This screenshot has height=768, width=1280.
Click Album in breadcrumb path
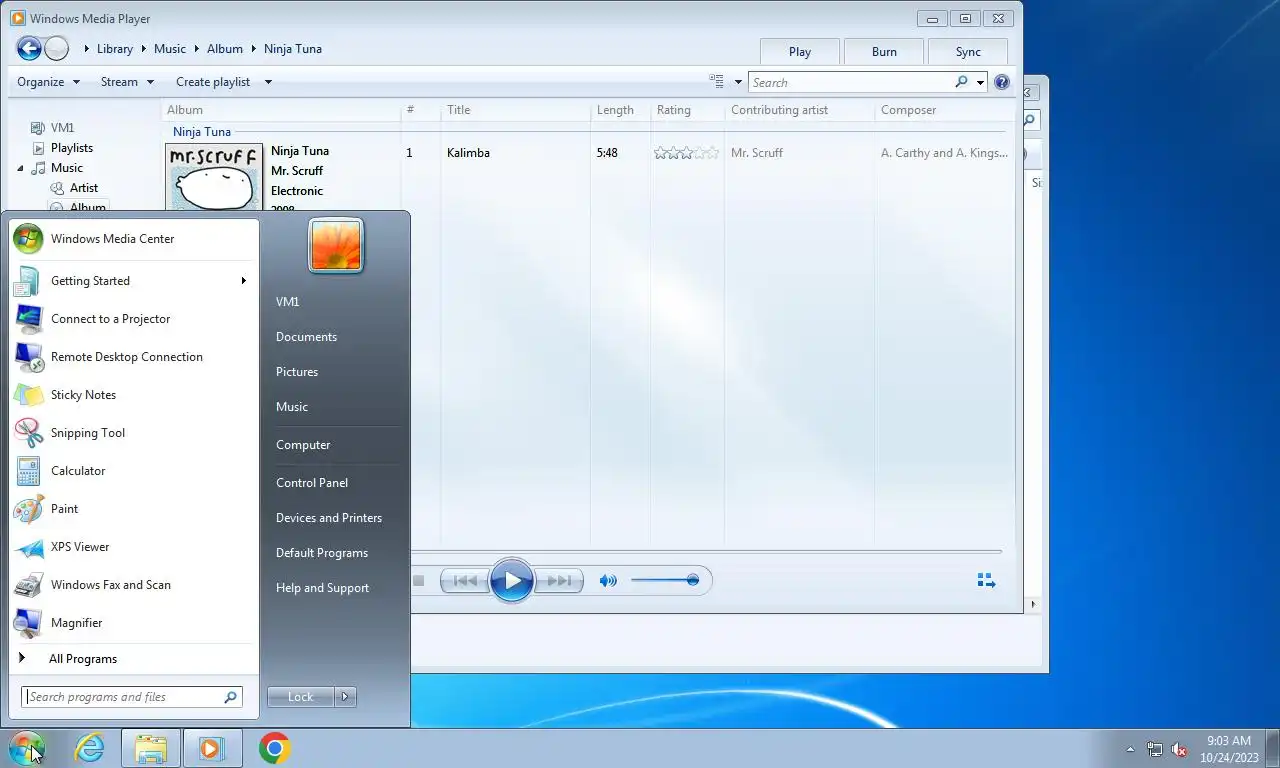[225, 49]
